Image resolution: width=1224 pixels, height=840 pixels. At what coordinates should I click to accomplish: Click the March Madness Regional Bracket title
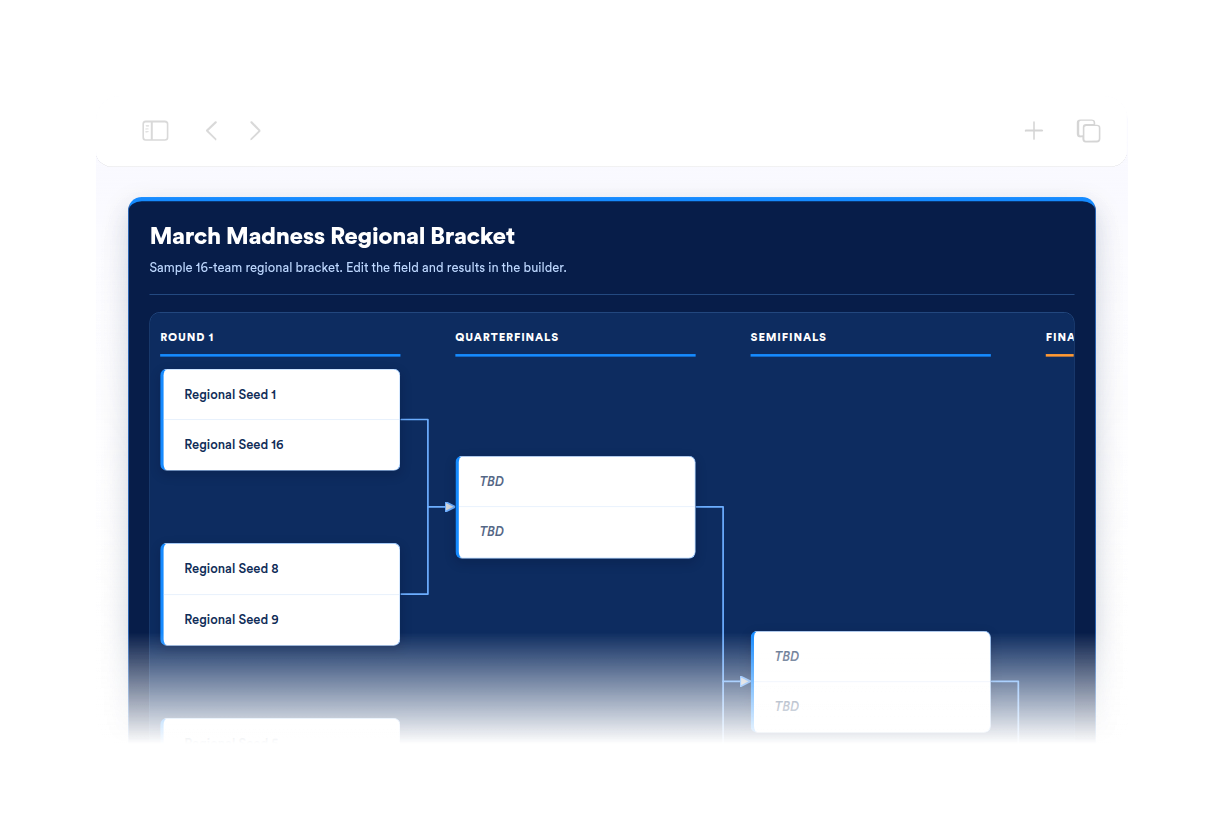332,236
